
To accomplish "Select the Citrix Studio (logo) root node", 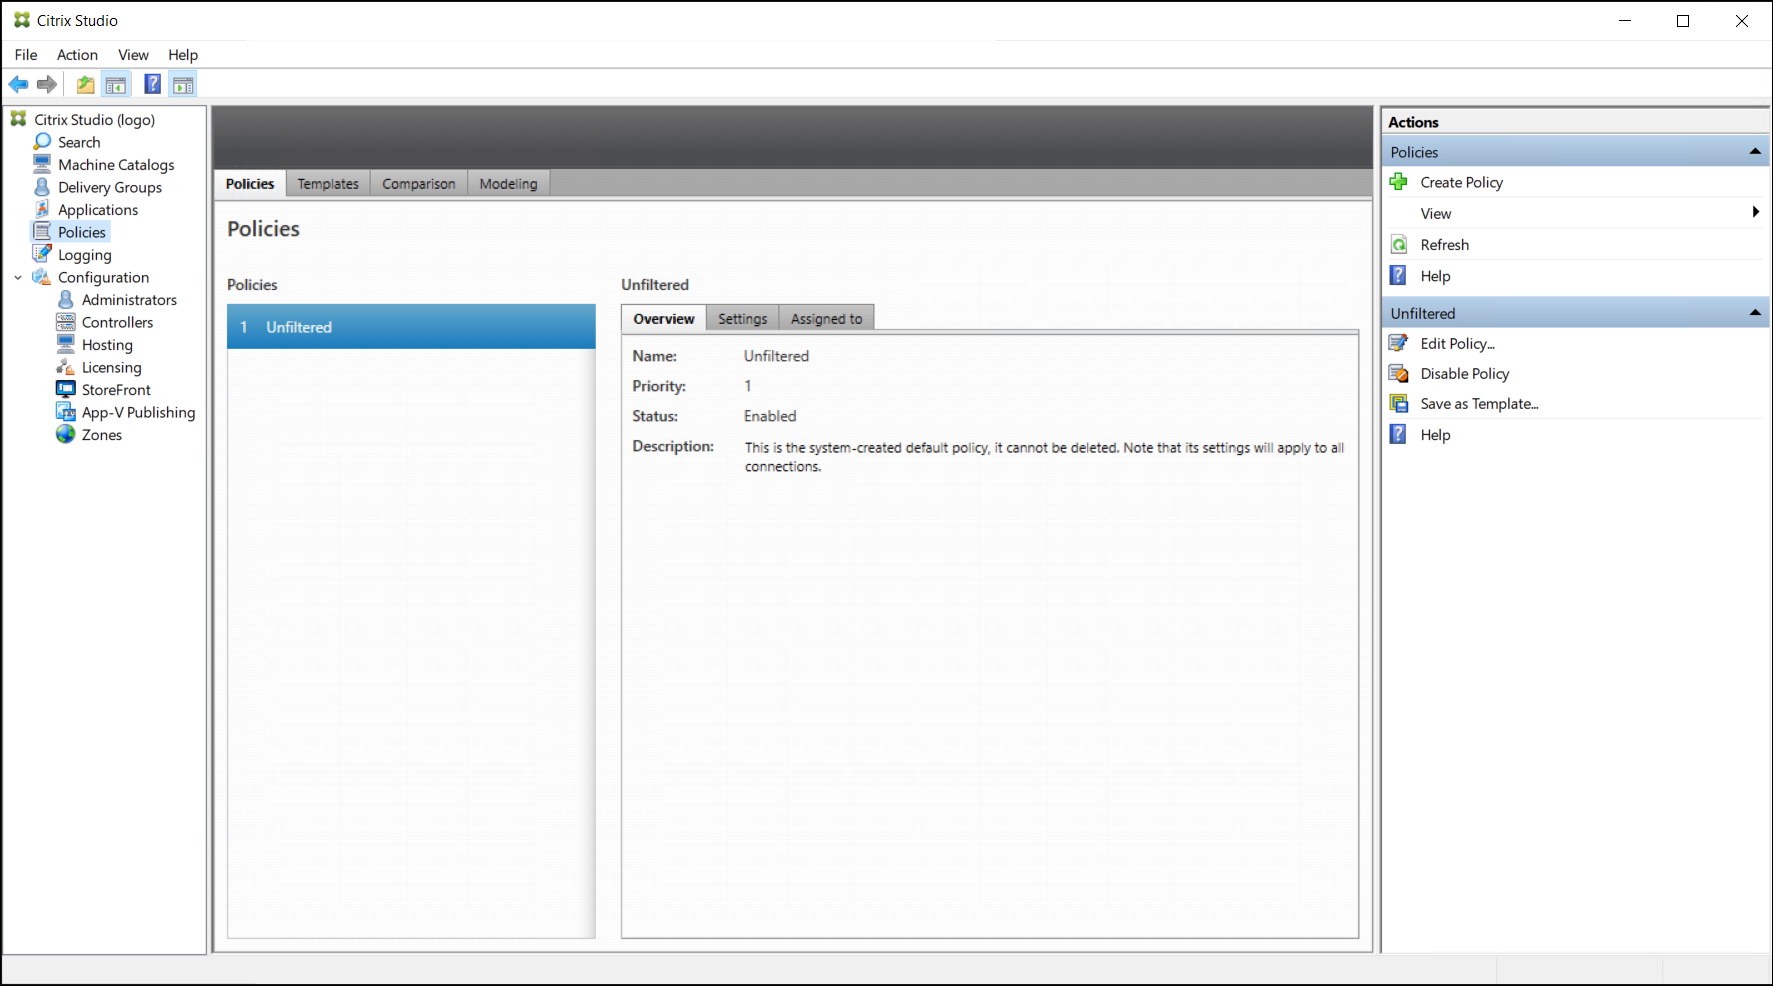I will tap(94, 119).
